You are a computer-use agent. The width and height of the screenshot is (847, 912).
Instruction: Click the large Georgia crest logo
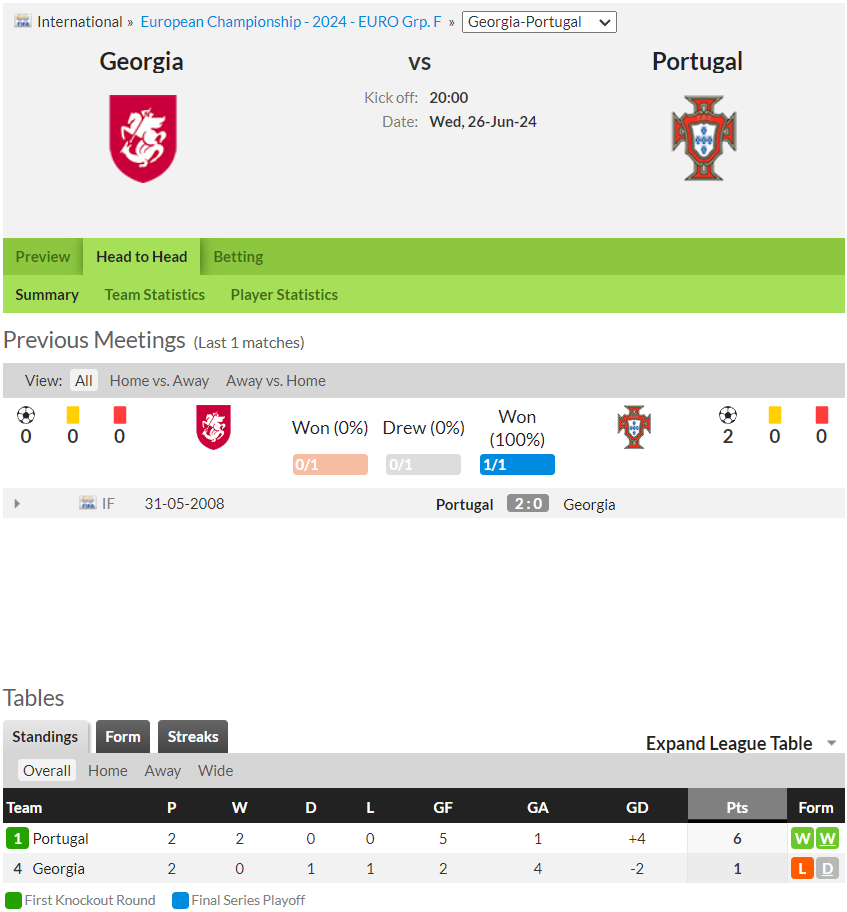pos(143,138)
